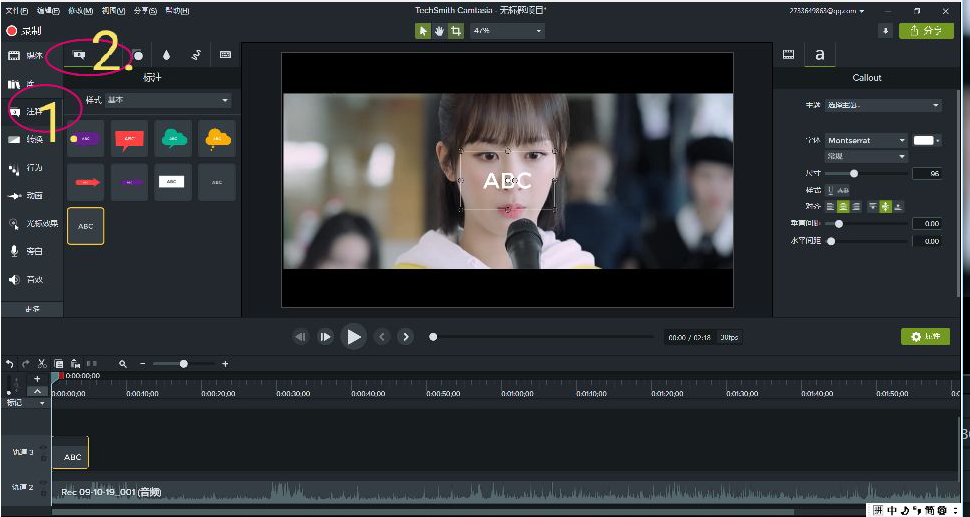Click the green Share button
Viewport: 970px width, 517px height.
pyautogui.click(x=926, y=31)
